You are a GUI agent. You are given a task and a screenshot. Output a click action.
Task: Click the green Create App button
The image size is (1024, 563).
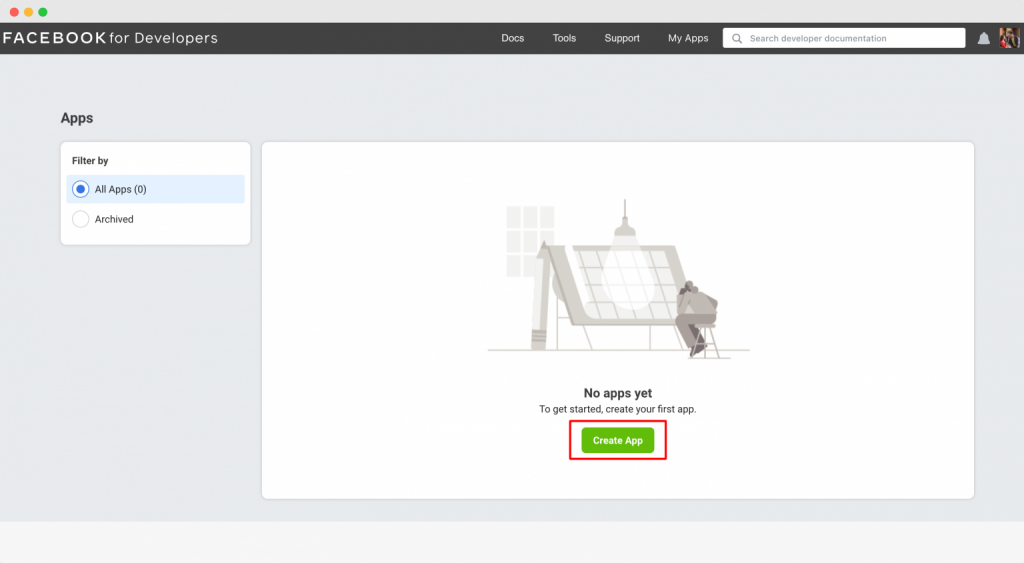point(618,440)
